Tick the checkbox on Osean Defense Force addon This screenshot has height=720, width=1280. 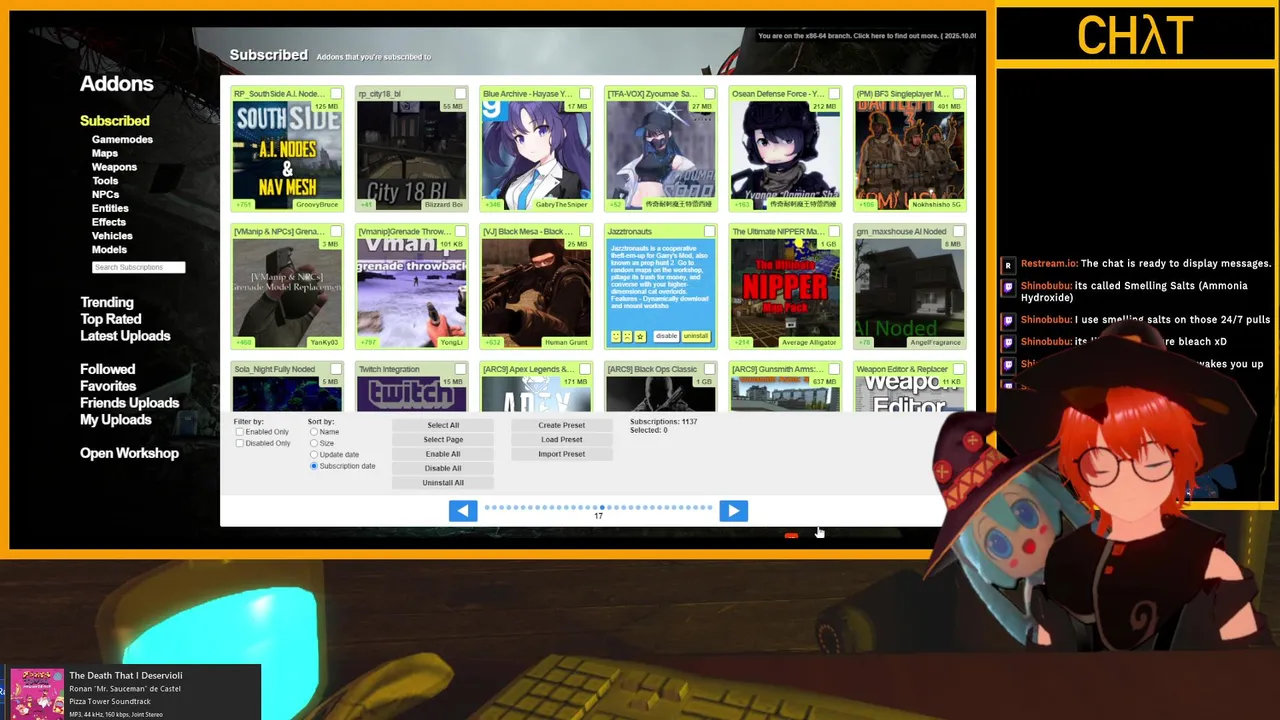click(x=834, y=94)
